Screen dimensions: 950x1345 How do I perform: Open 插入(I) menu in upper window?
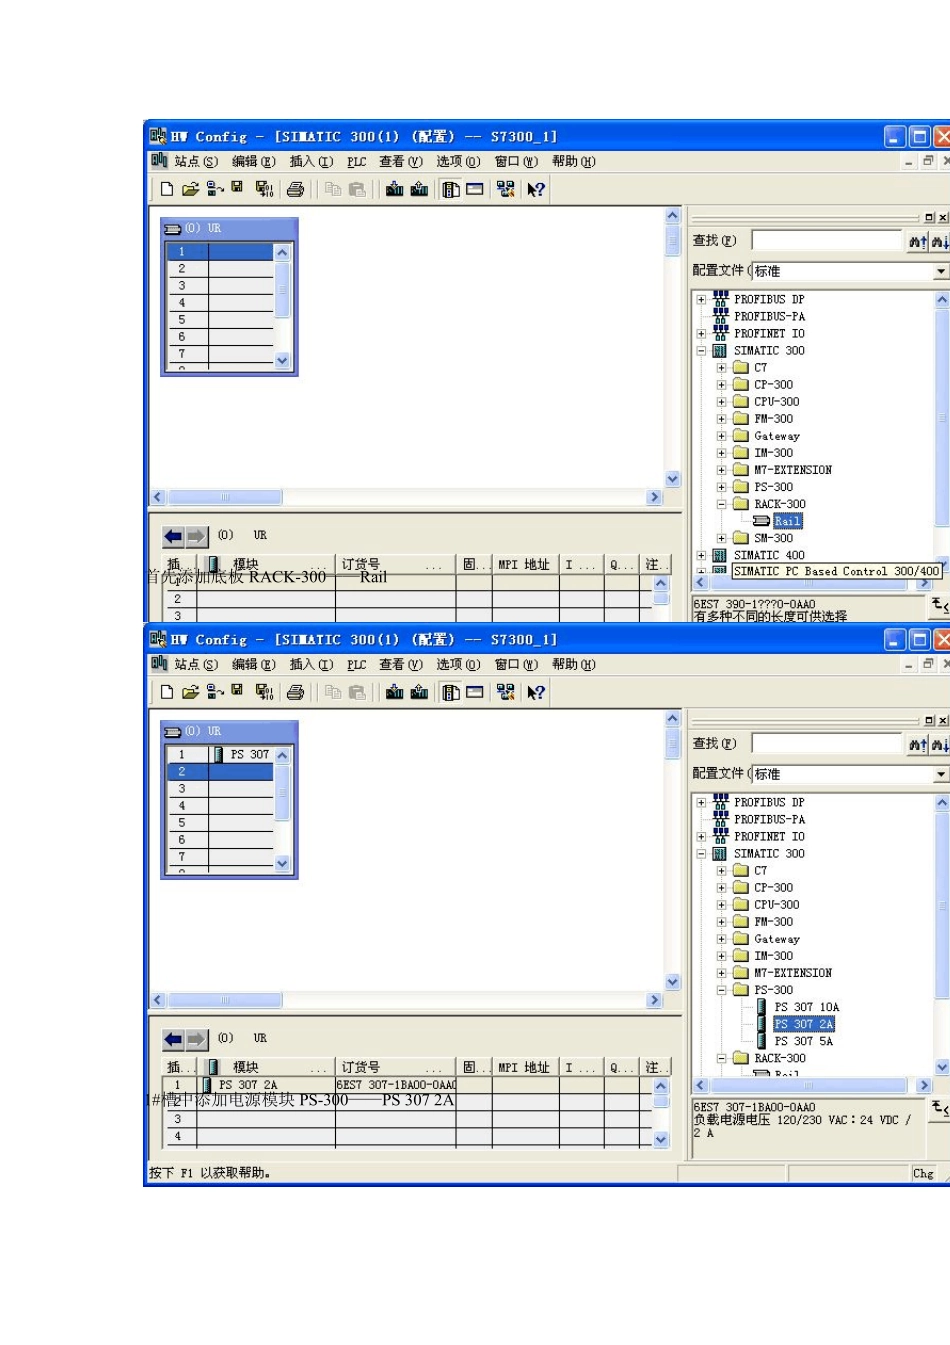click(x=311, y=161)
